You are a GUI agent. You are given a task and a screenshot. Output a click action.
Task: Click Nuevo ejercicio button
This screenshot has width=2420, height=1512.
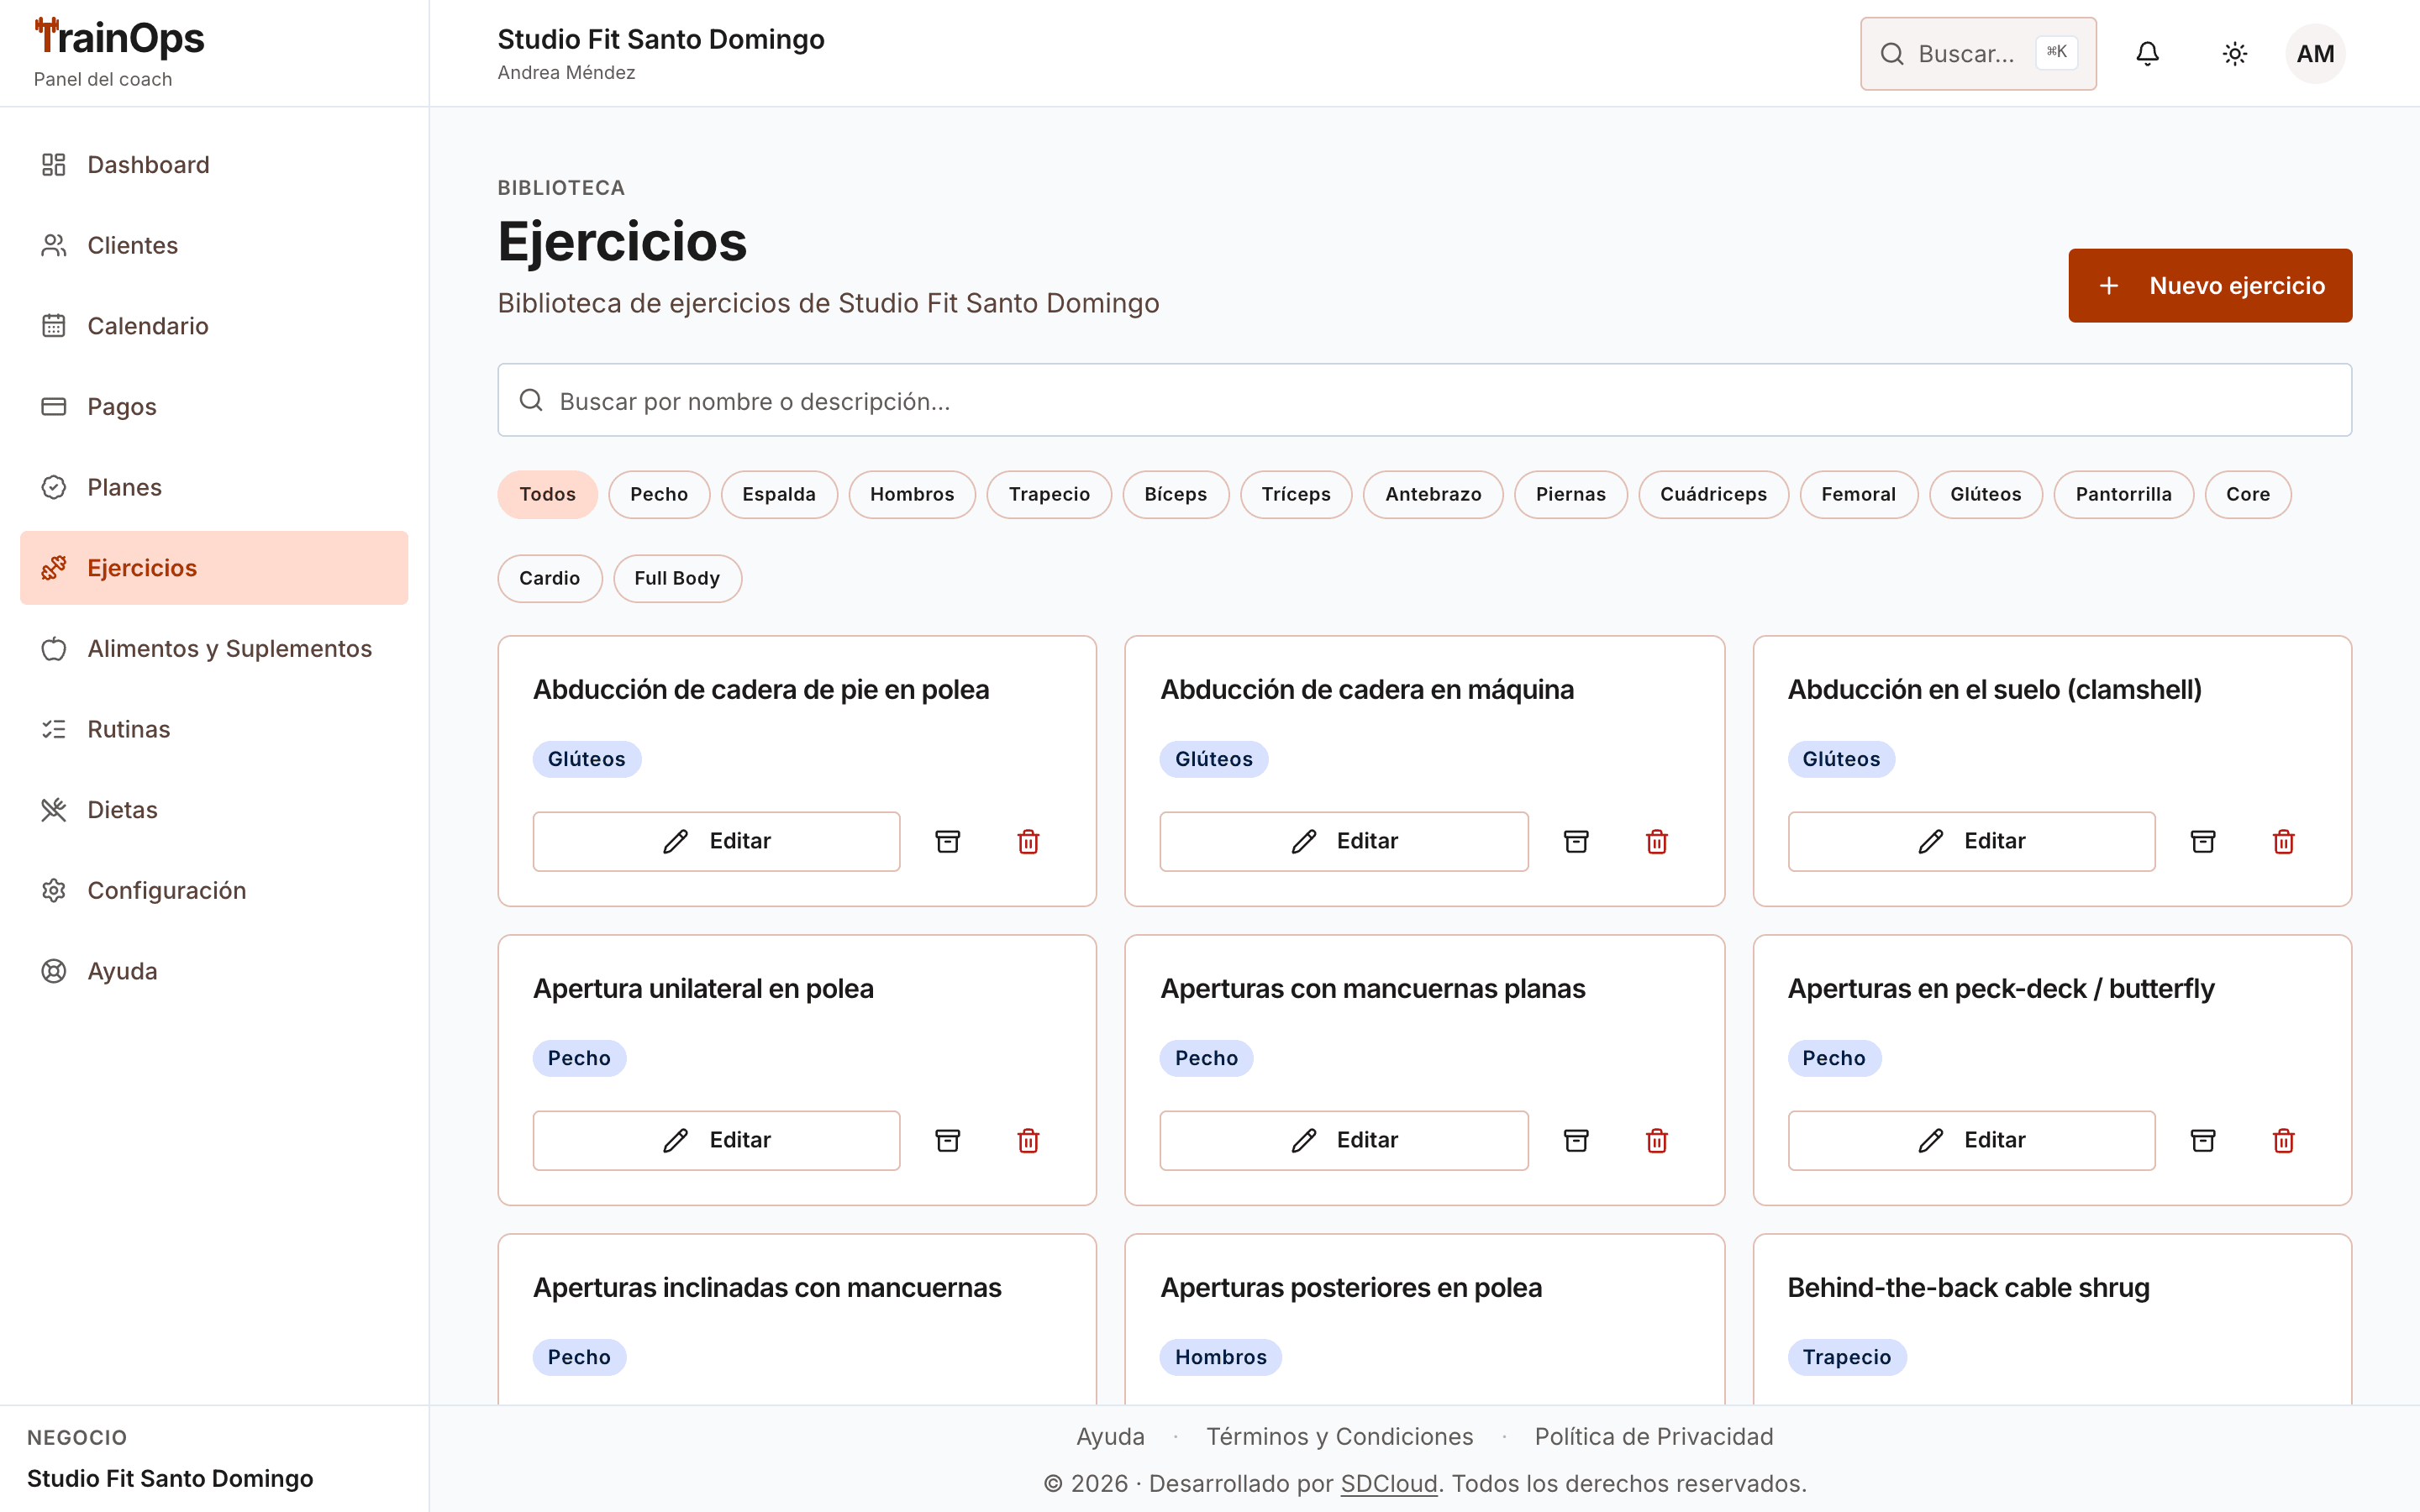point(2210,285)
